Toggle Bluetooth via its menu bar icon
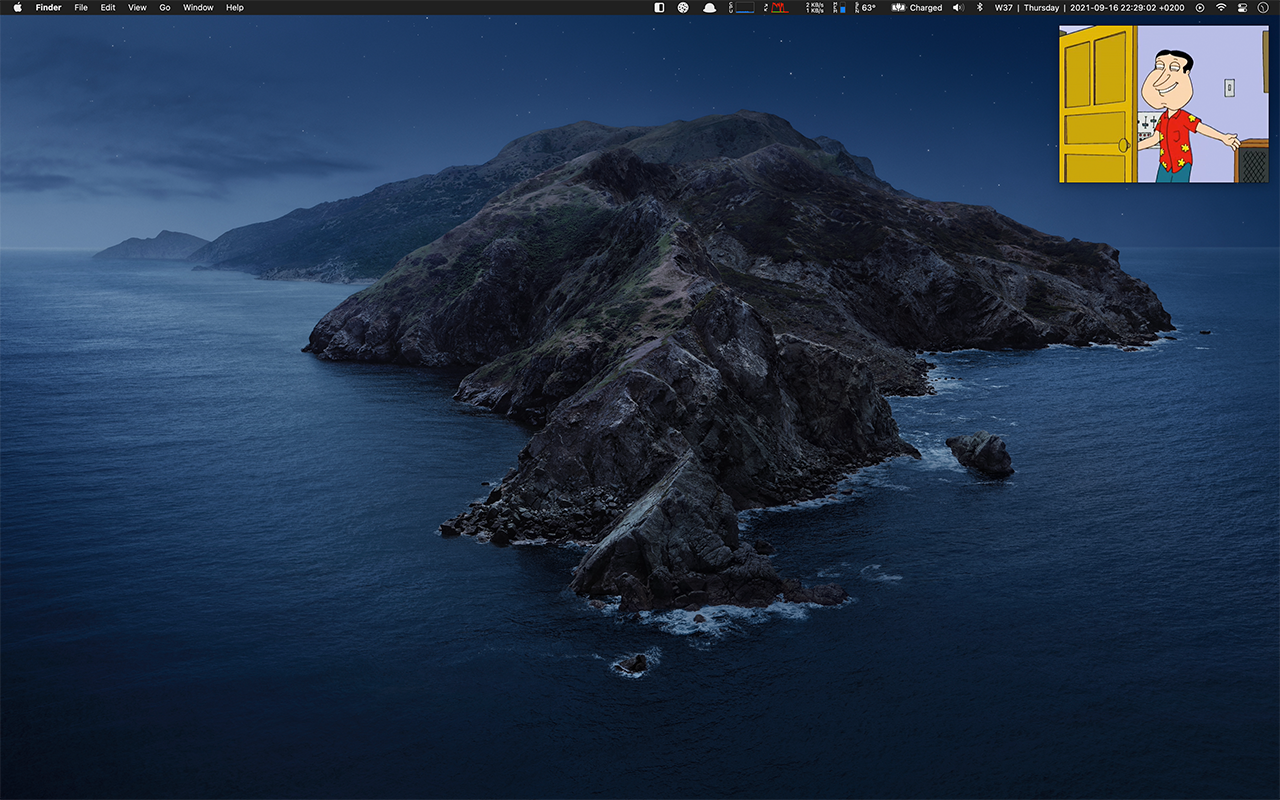The height and width of the screenshot is (800, 1280). [978, 8]
